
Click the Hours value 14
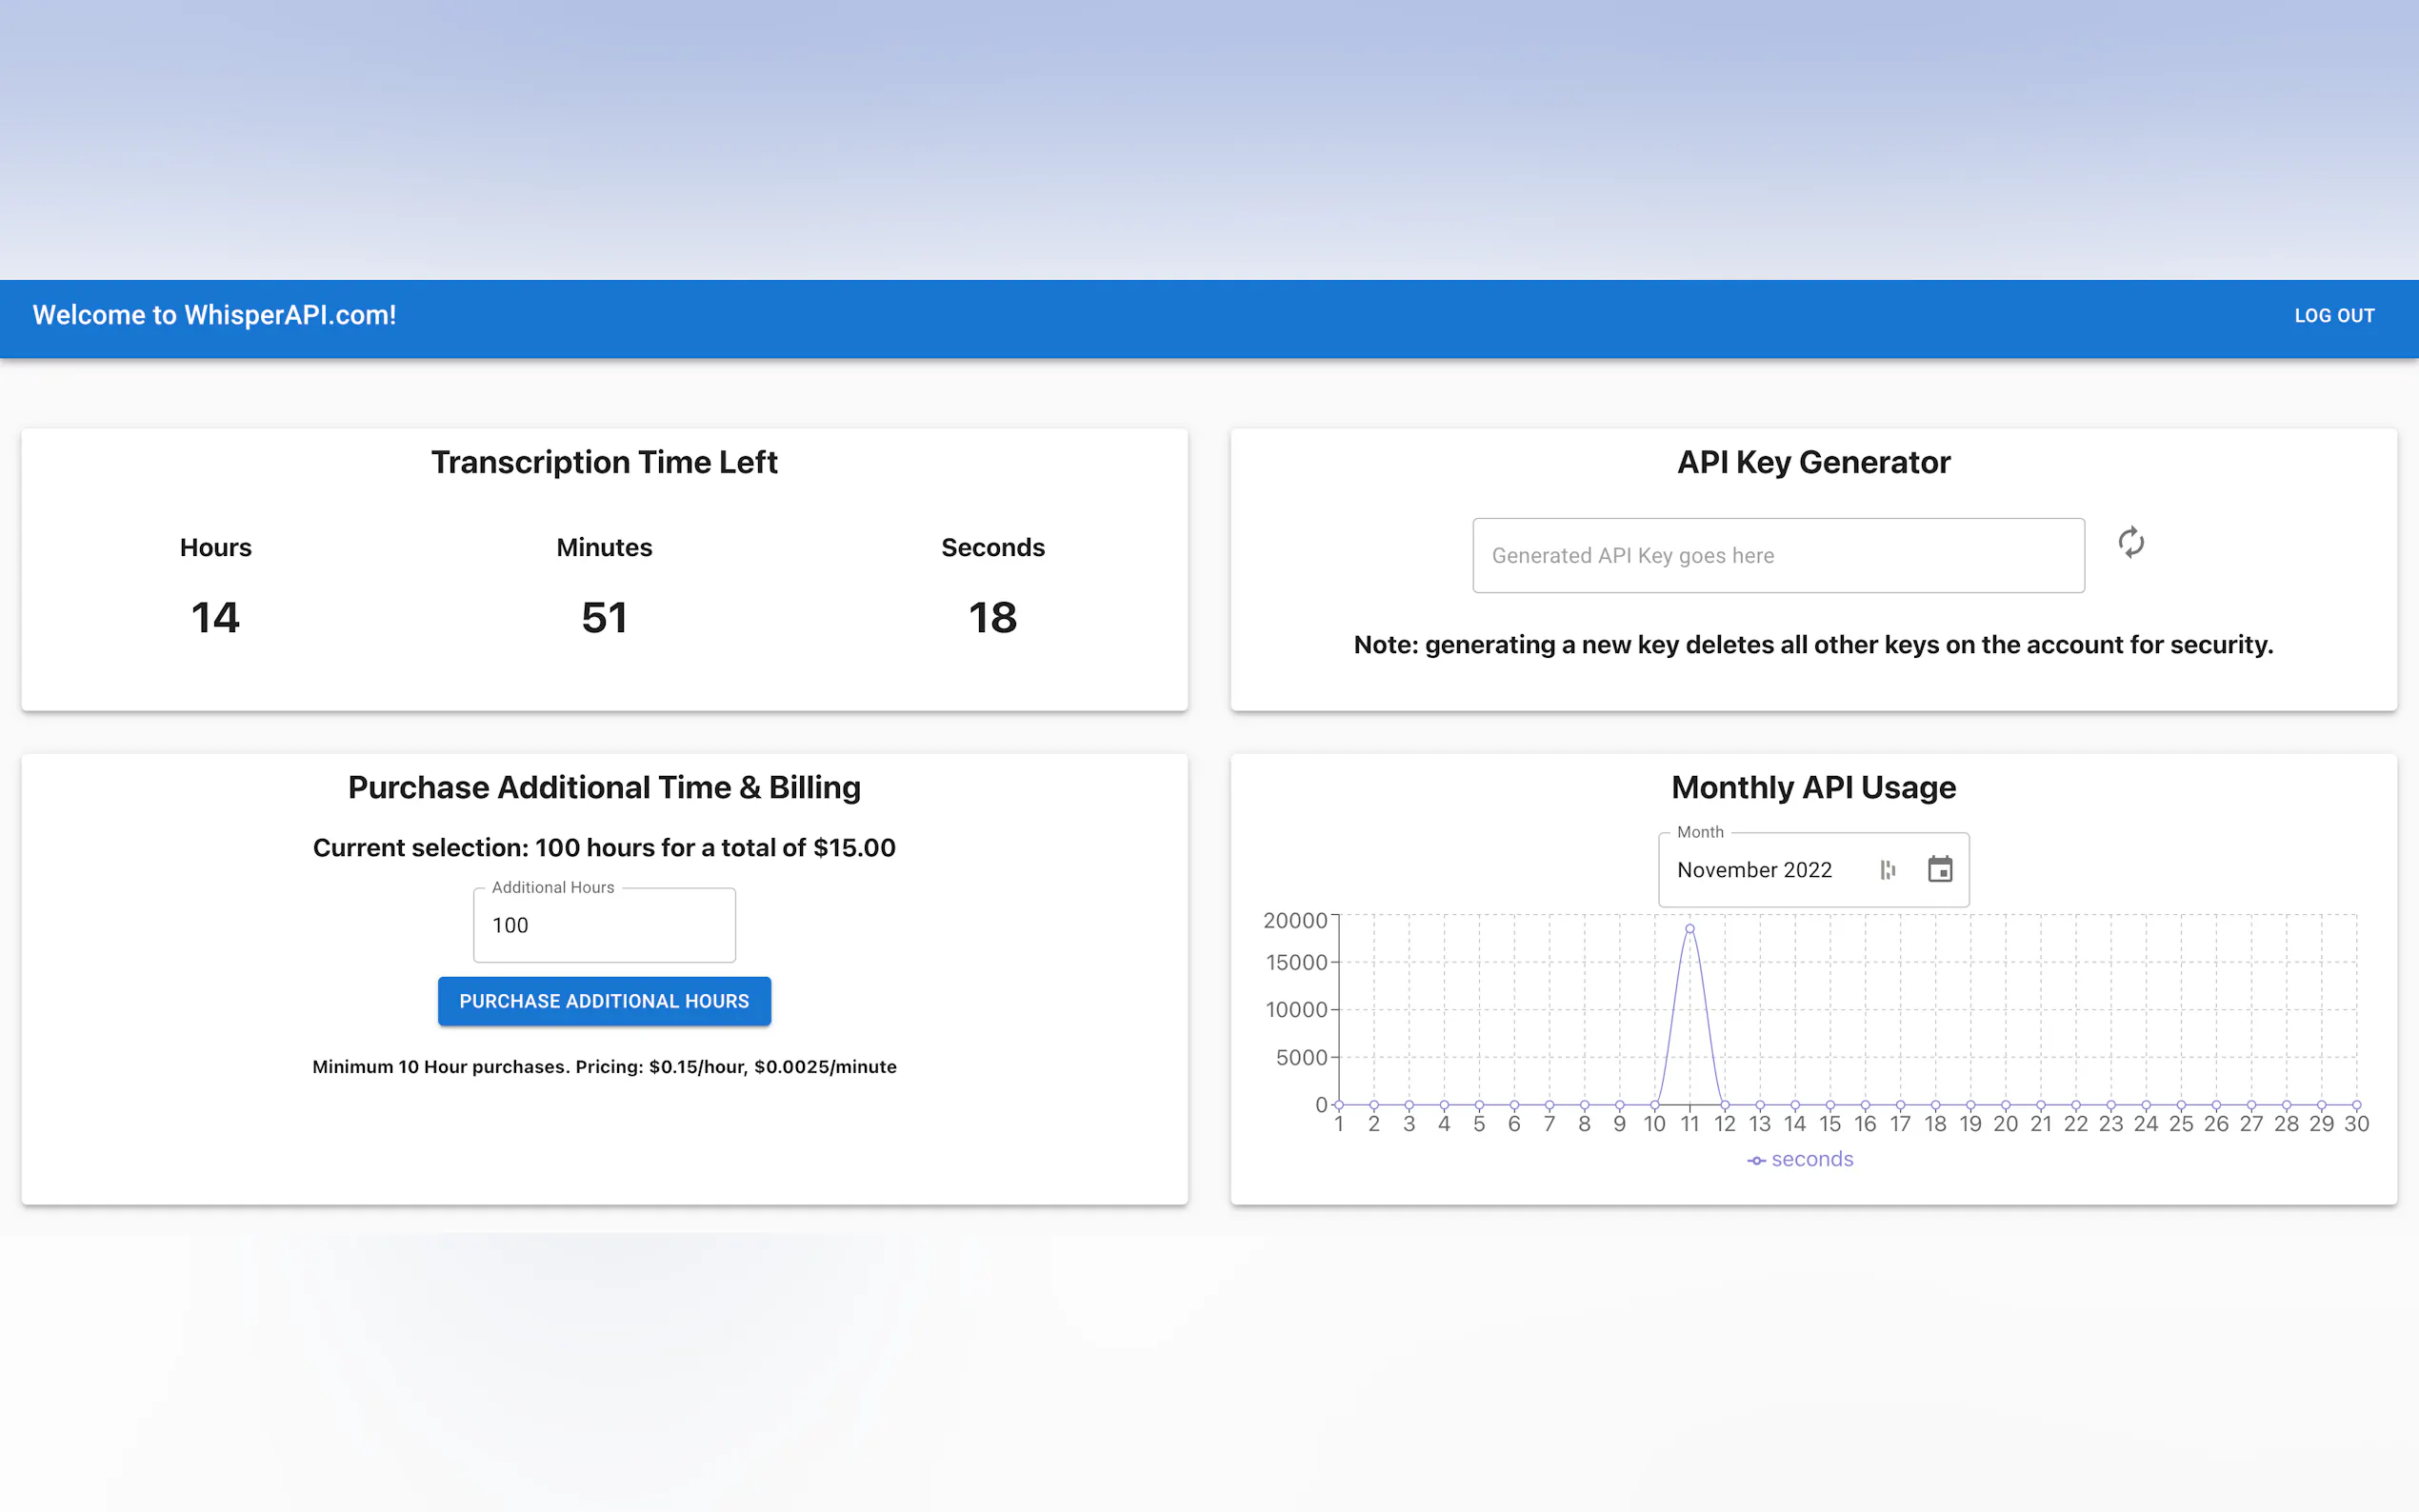pos(215,617)
